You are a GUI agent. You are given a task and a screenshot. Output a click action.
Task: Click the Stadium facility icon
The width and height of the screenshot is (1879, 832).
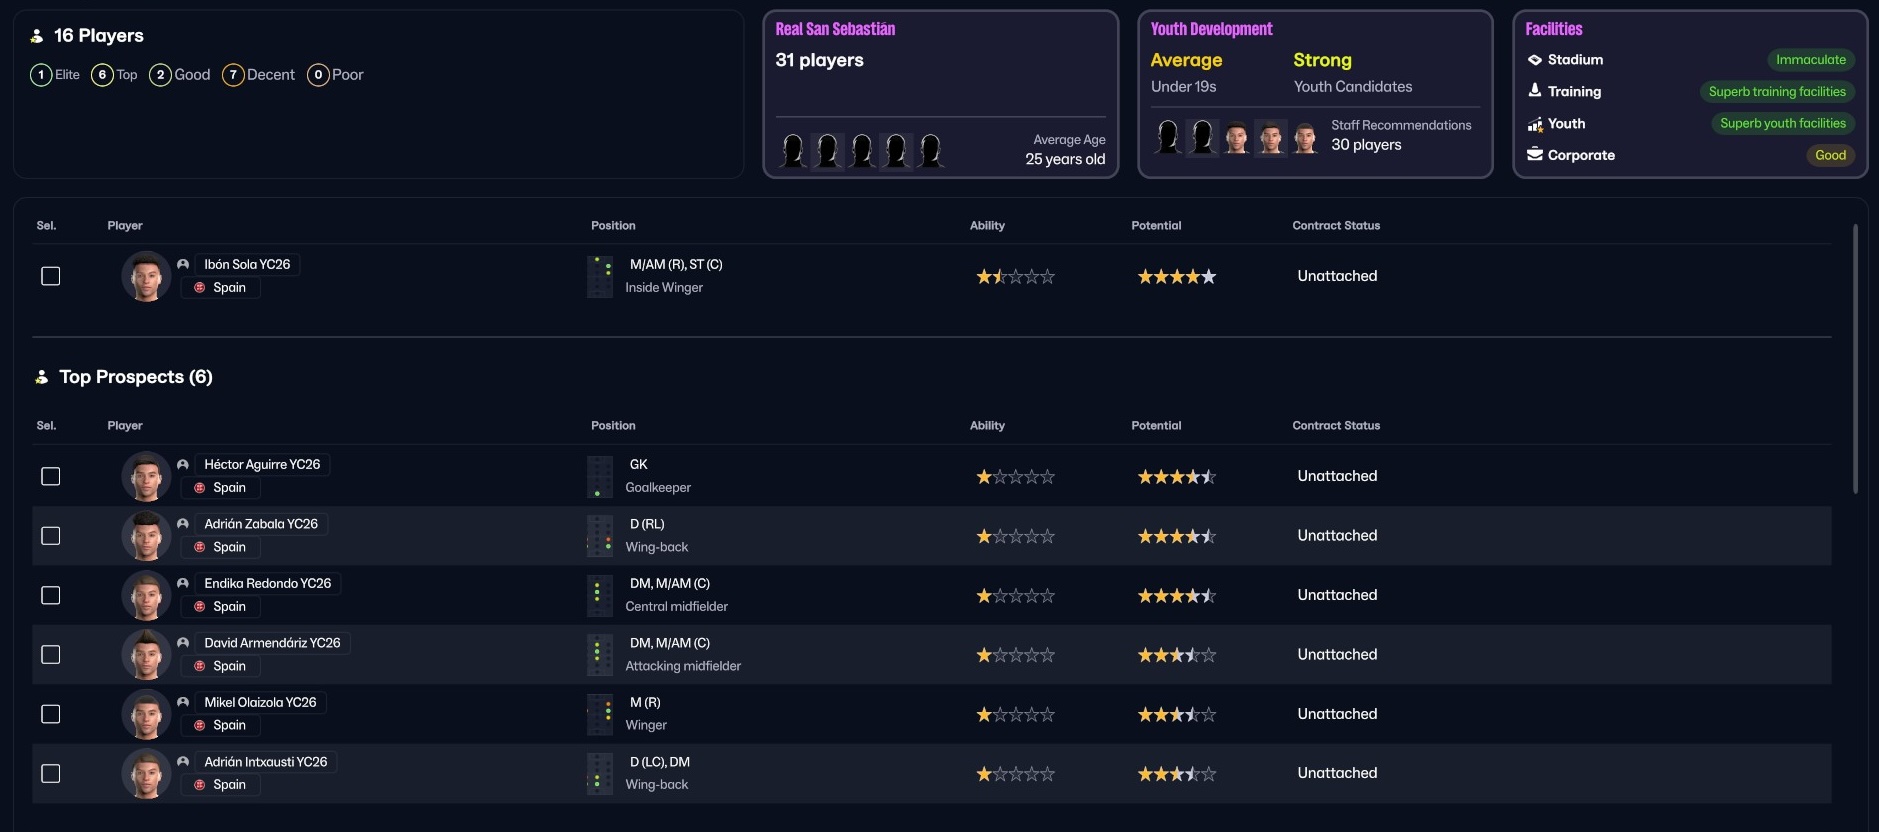[x=1534, y=60]
